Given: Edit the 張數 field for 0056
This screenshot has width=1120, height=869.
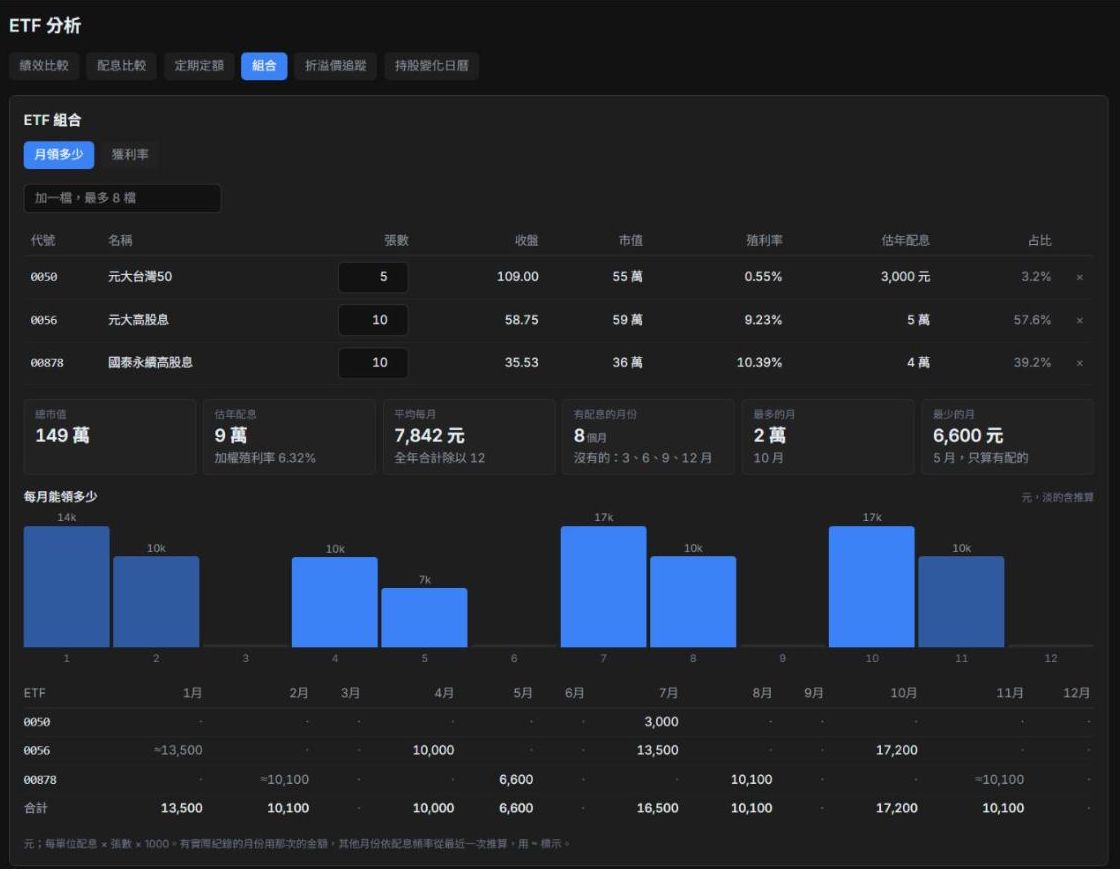Looking at the screenshot, I should click(x=374, y=320).
